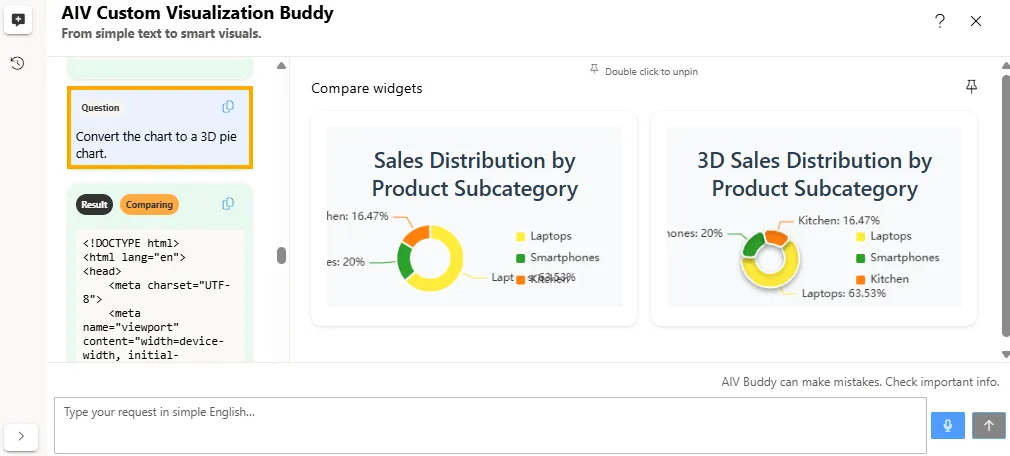Click the yellow Laptops swatch in 3D chart
Image resolution: width=1010 pixels, height=456 pixels.
pyautogui.click(x=860, y=236)
